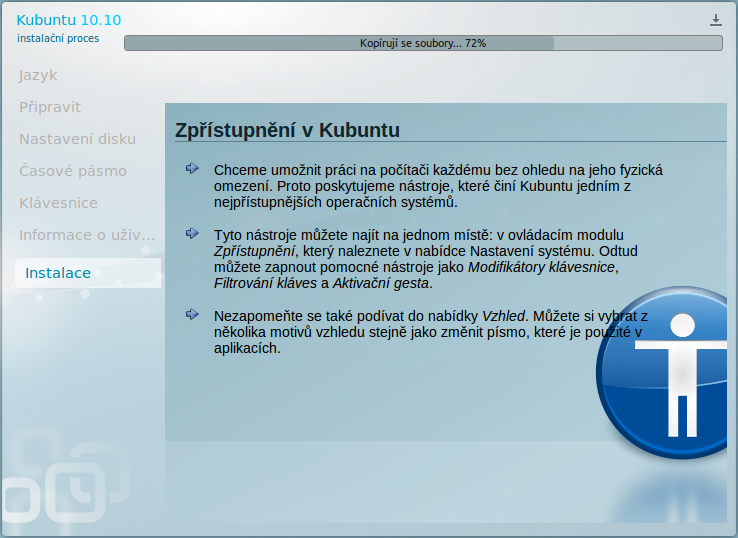Open the Nastavení disku step
This screenshot has width=738, height=538.
pyautogui.click(x=78, y=139)
